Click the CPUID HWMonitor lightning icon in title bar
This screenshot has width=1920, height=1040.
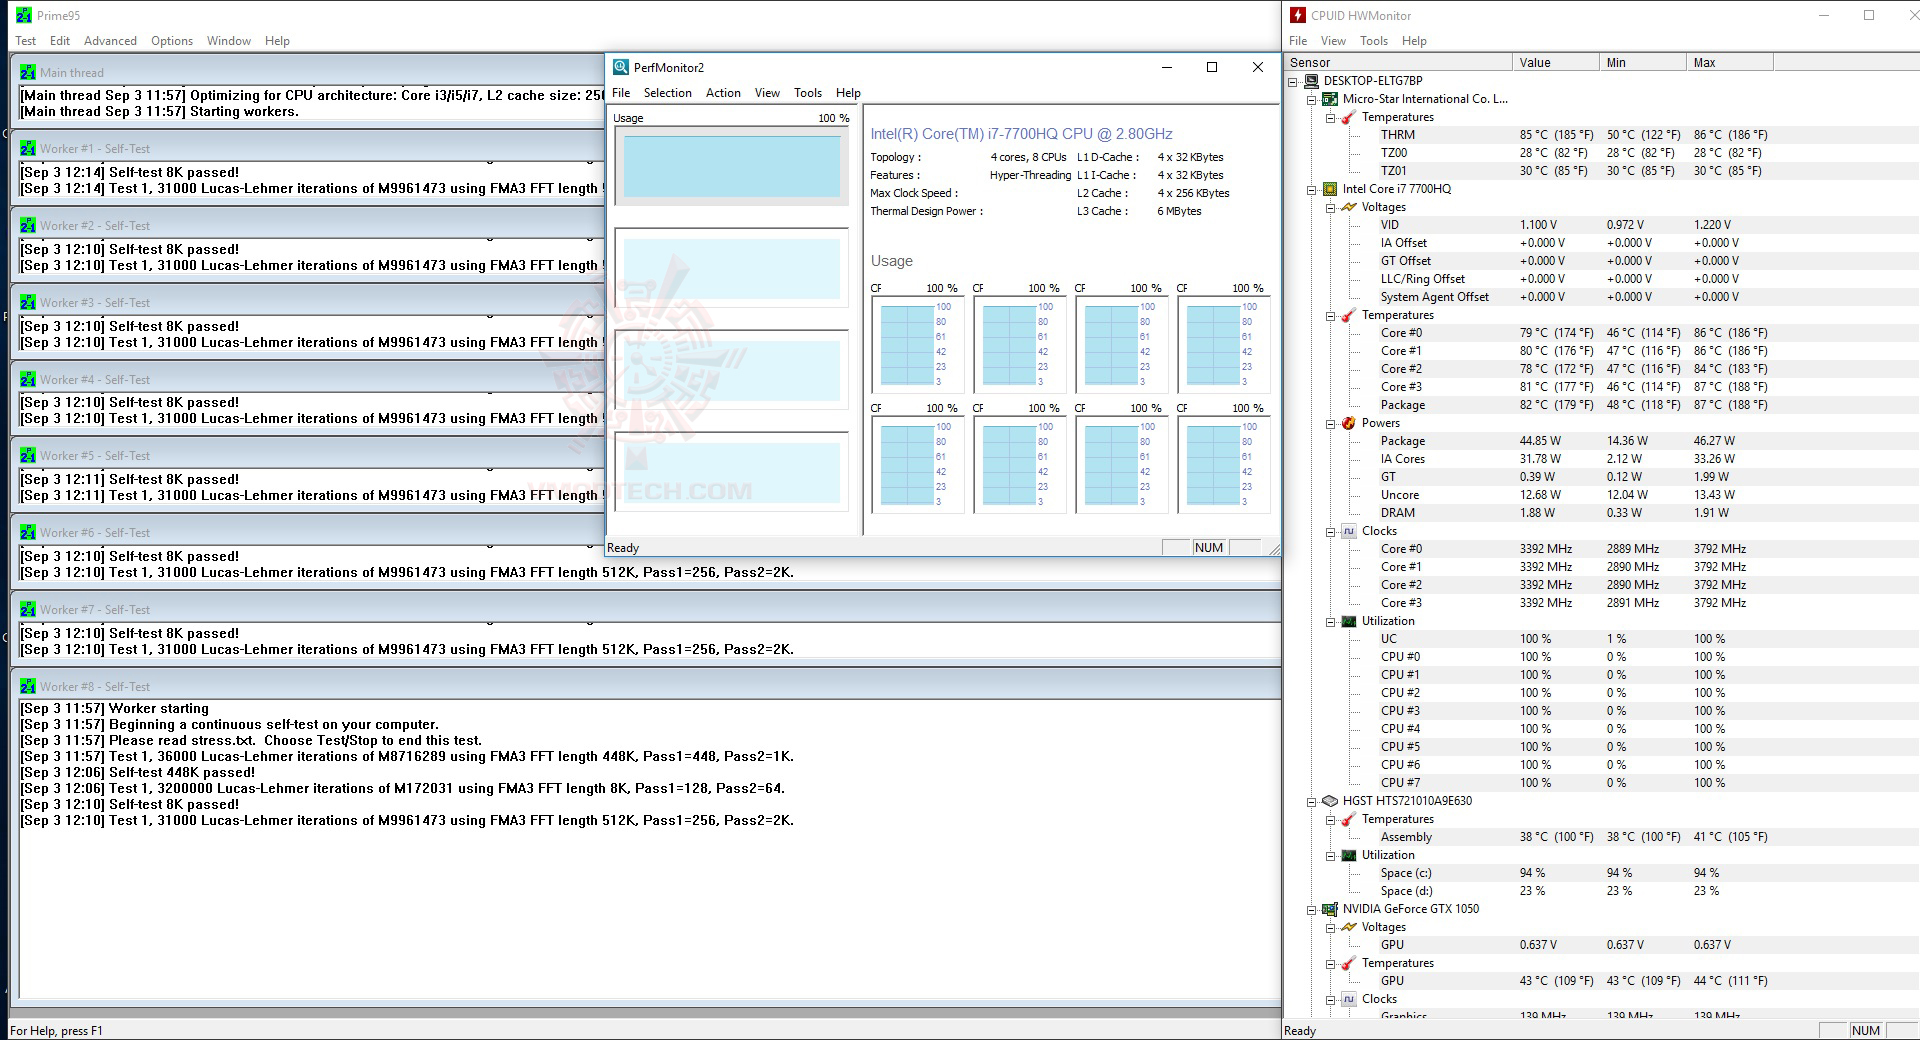tap(1298, 15)
